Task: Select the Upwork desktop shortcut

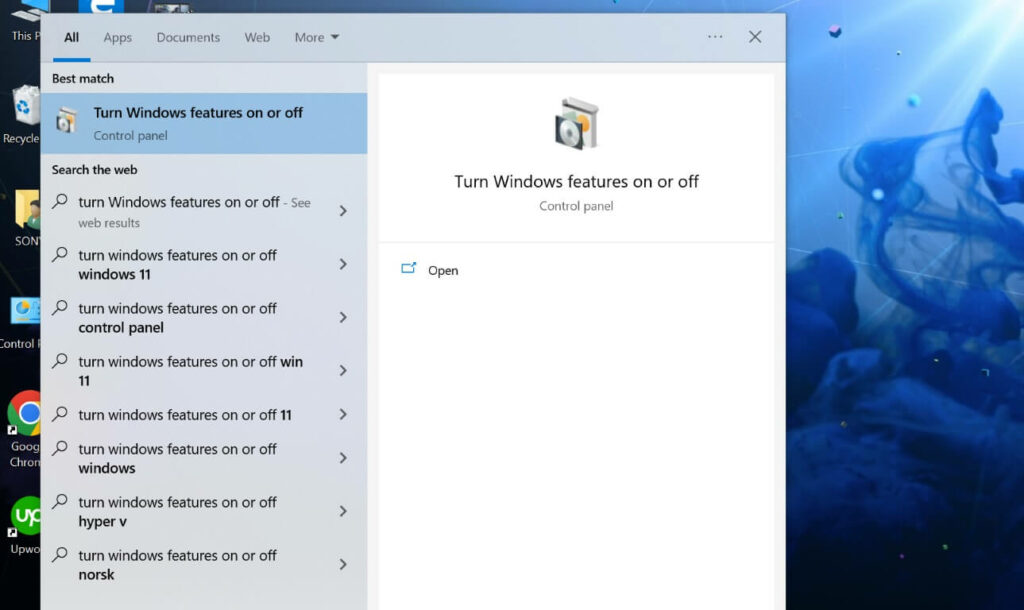Action: [25, 526]
